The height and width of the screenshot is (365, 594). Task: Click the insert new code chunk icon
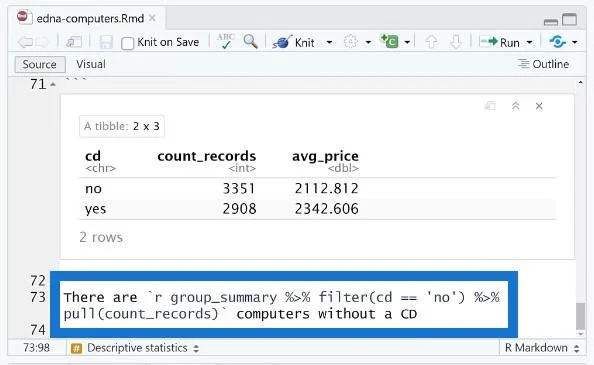[389, 41]
